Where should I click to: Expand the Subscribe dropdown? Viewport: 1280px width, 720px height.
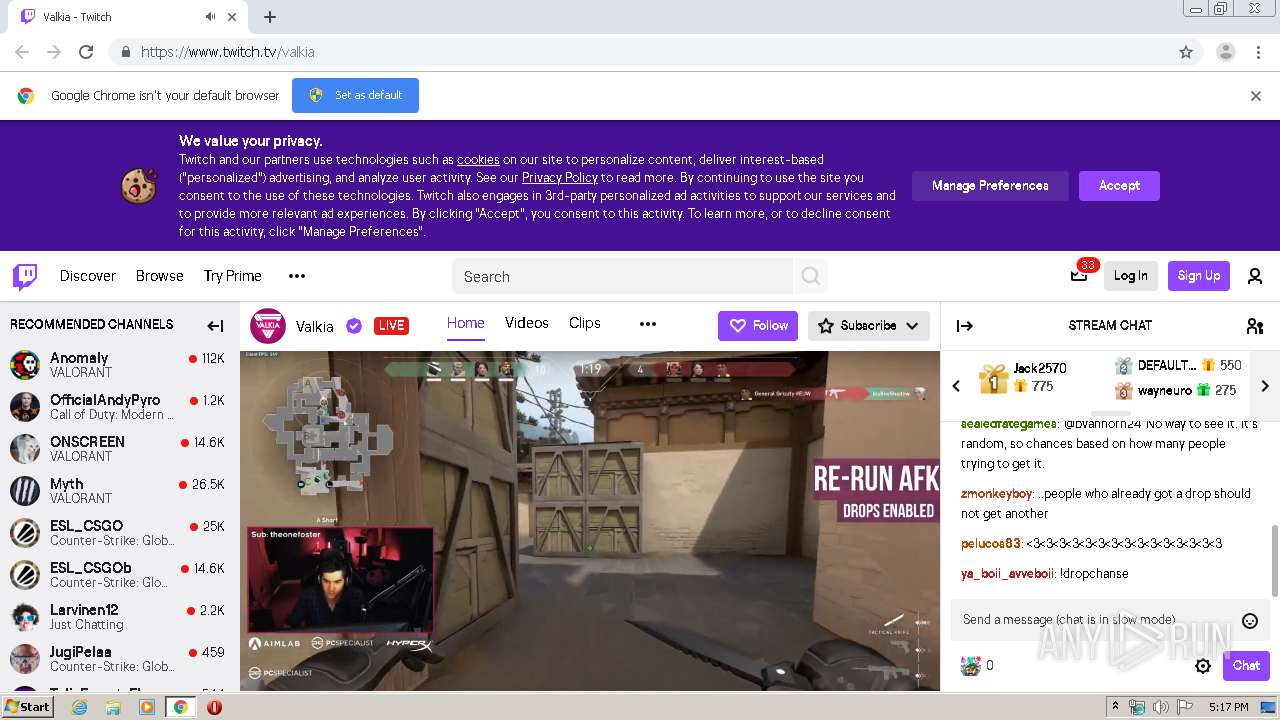[912, 326]
